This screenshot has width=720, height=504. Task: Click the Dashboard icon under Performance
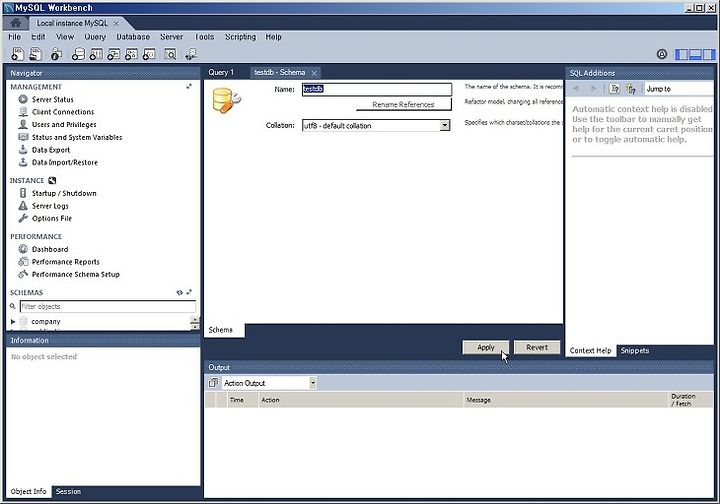click(23, 249)
